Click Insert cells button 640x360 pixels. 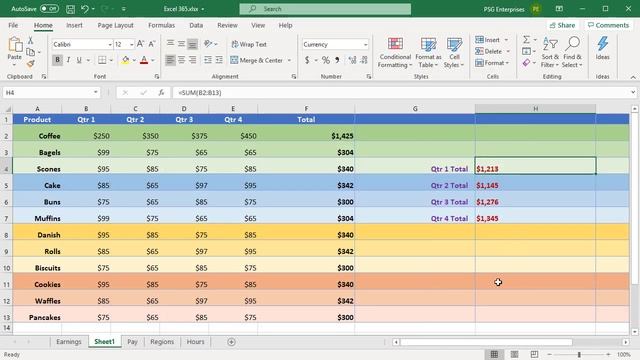(491, 40)
